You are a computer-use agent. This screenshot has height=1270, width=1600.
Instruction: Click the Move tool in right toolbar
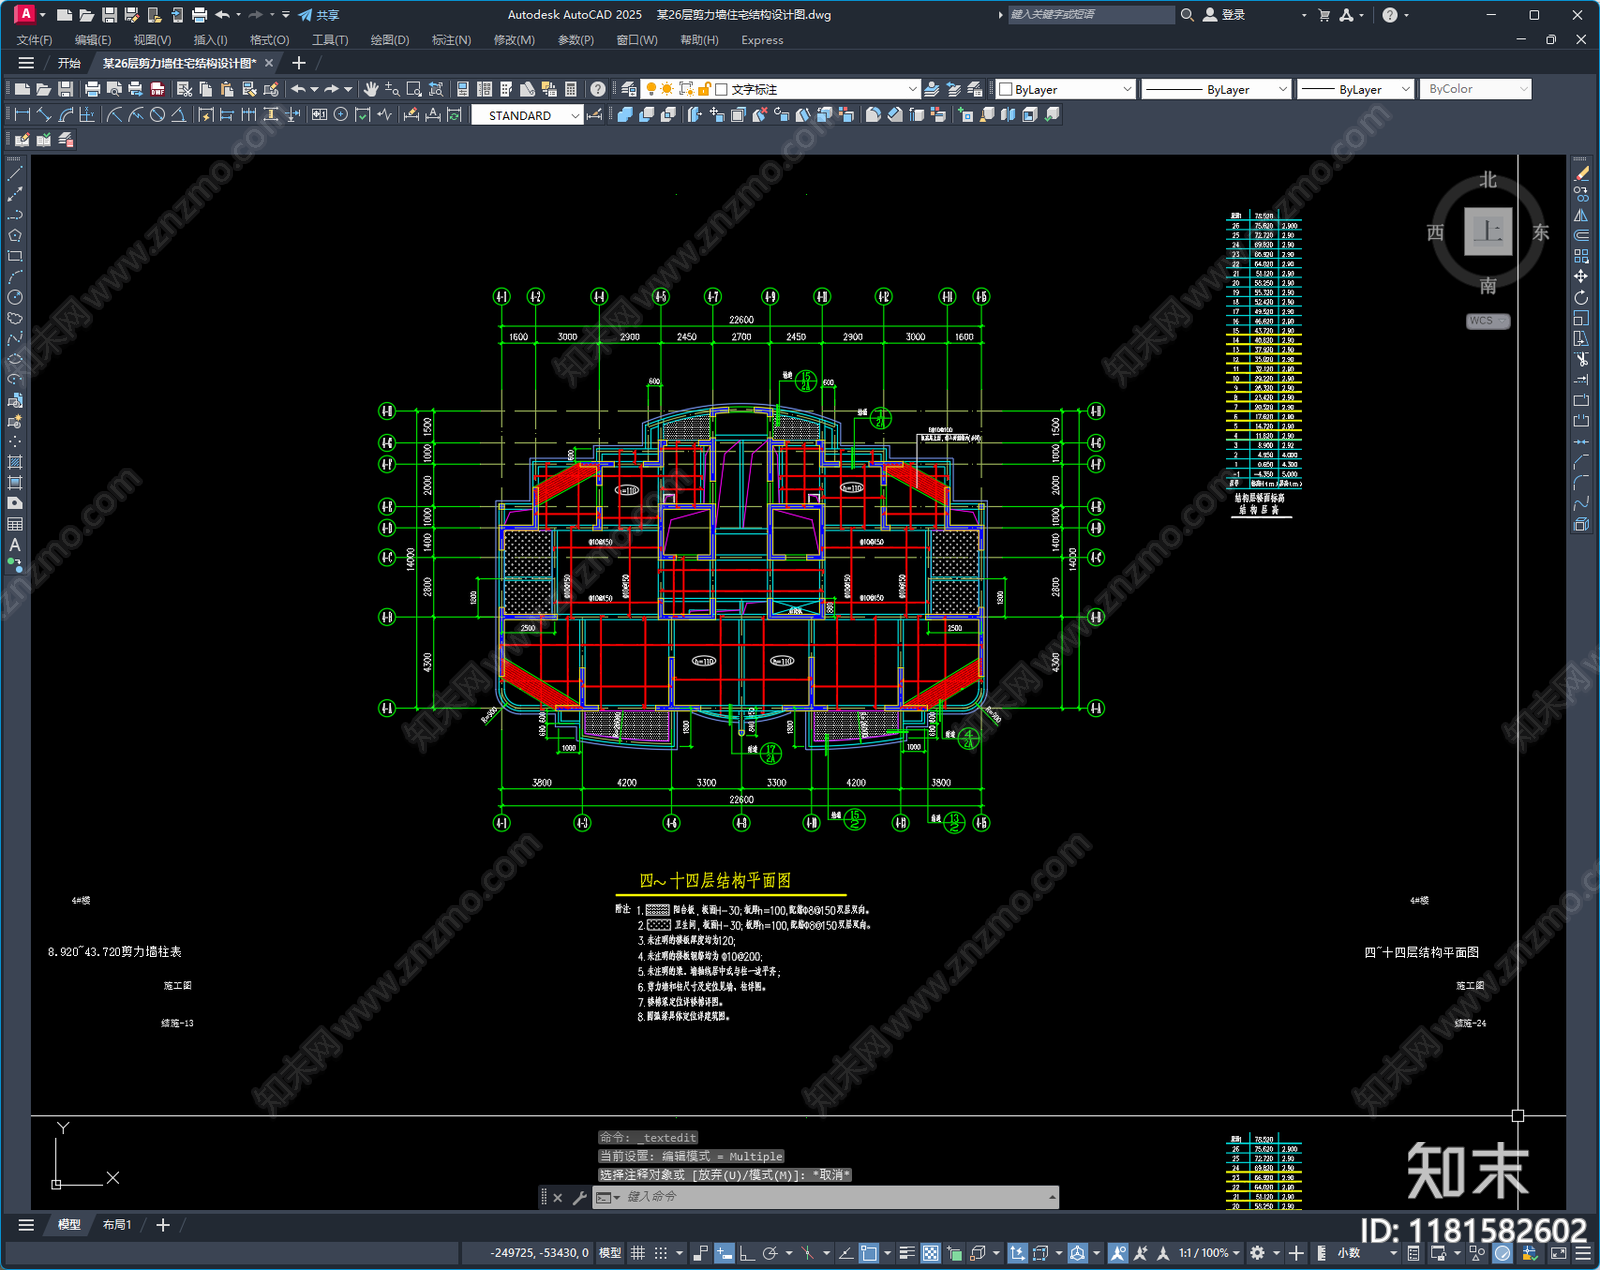coord(1581,277)
